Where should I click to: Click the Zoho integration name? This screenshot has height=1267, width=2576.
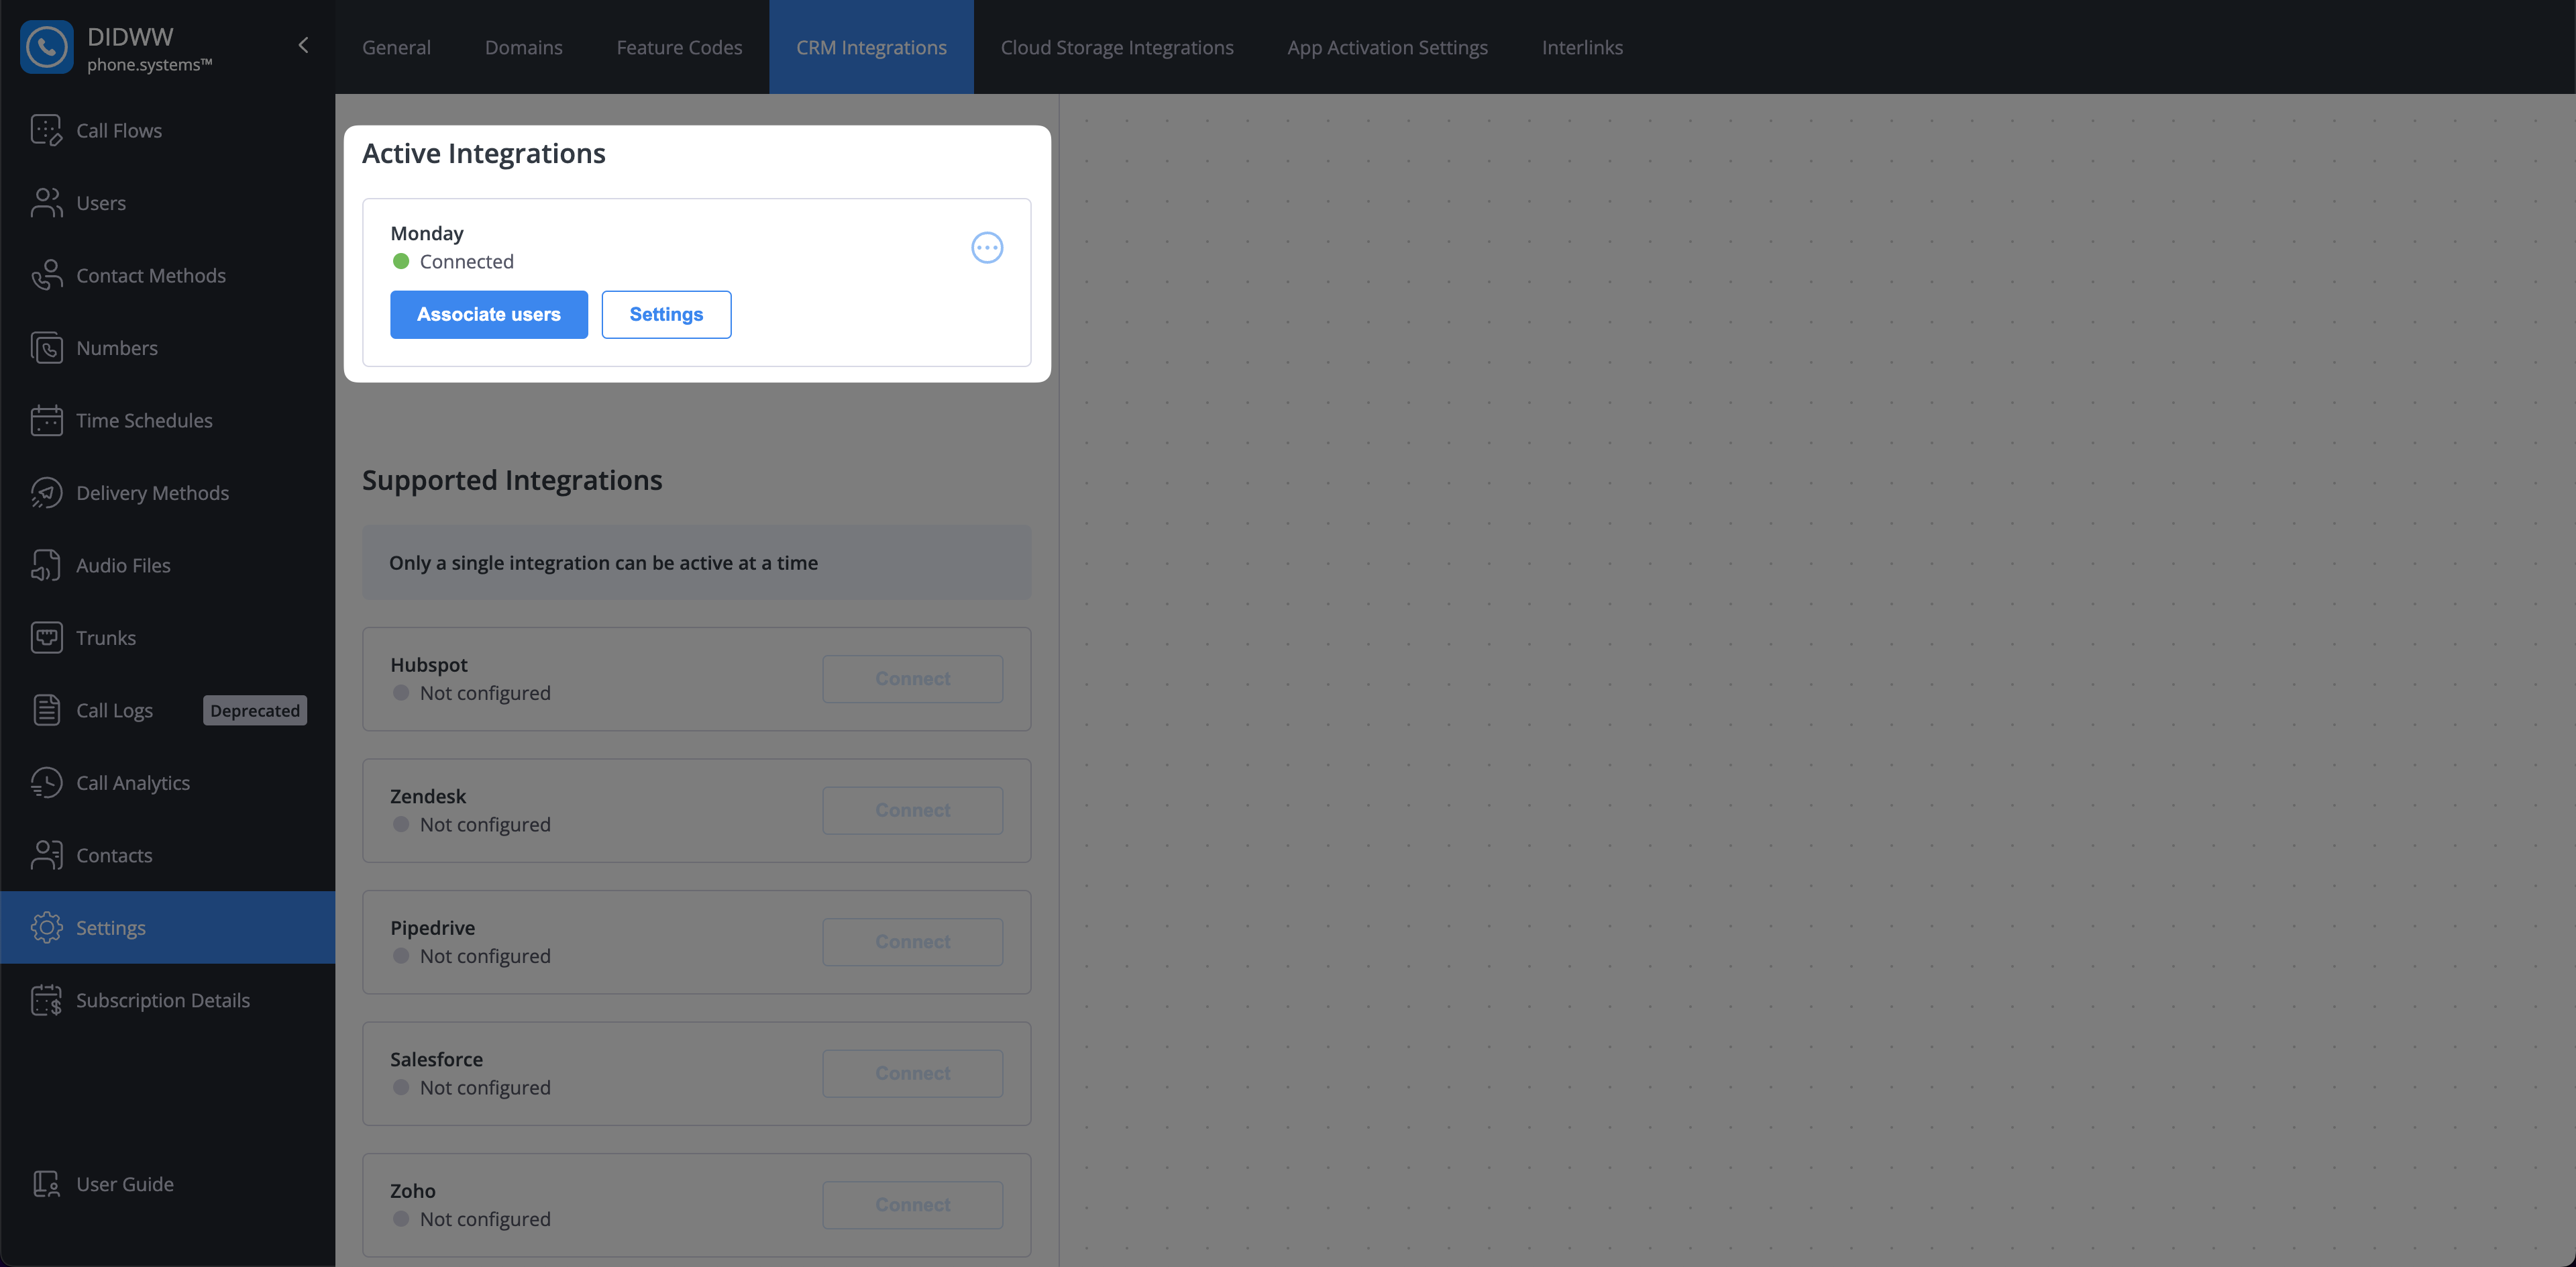click(413, 1191)
